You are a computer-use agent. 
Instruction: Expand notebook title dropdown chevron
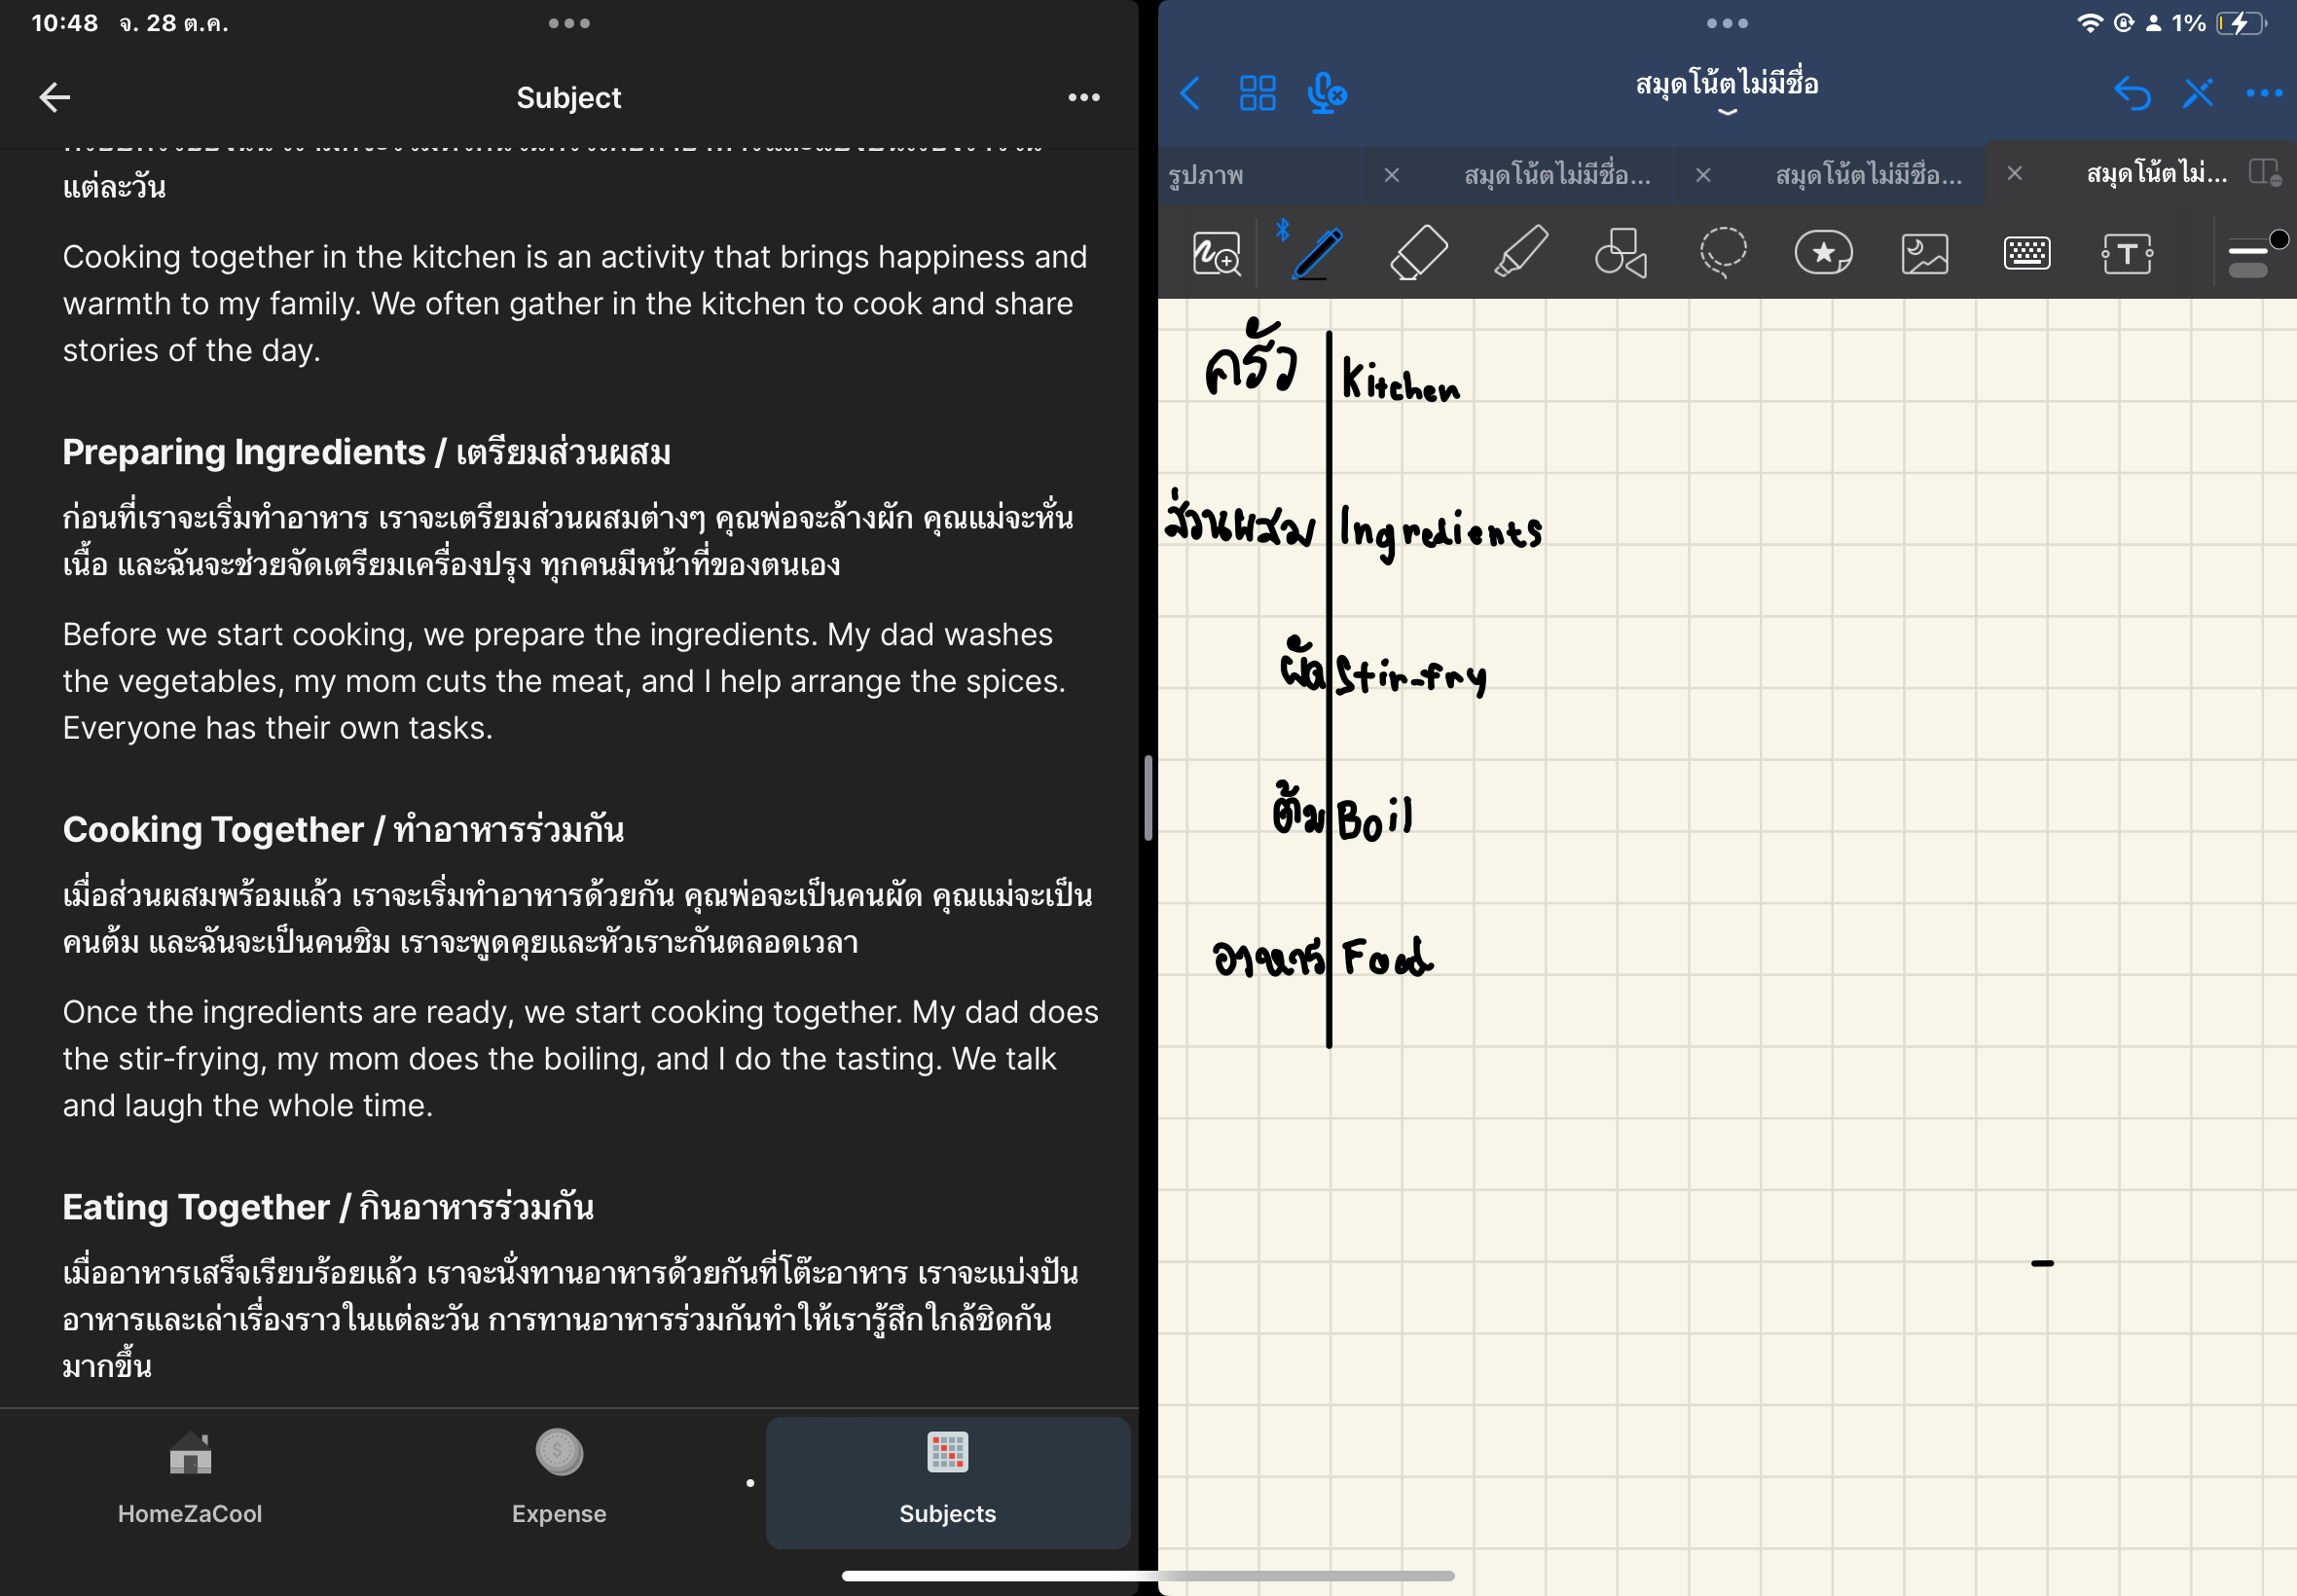[1726, 113]
